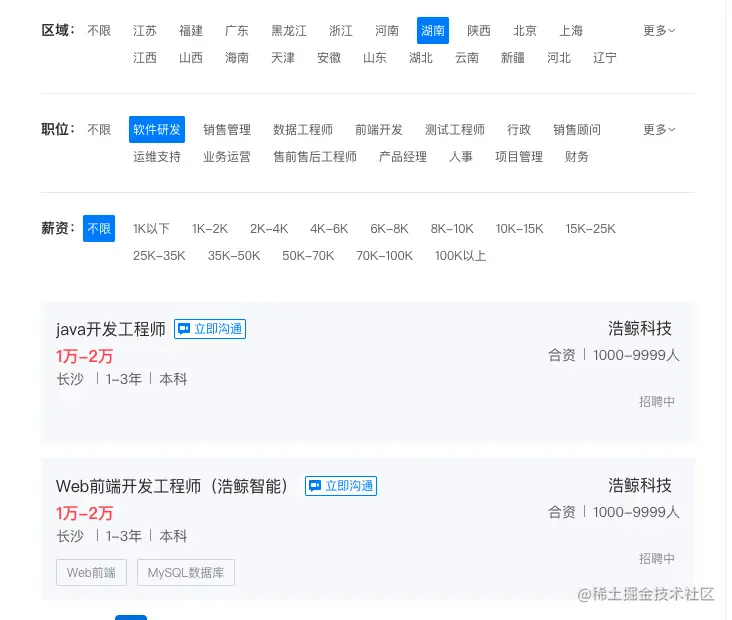This screenshot has height=620, width=732.
Task: Set salary filter to 6K-8K
Action: (x=389, y=228)
